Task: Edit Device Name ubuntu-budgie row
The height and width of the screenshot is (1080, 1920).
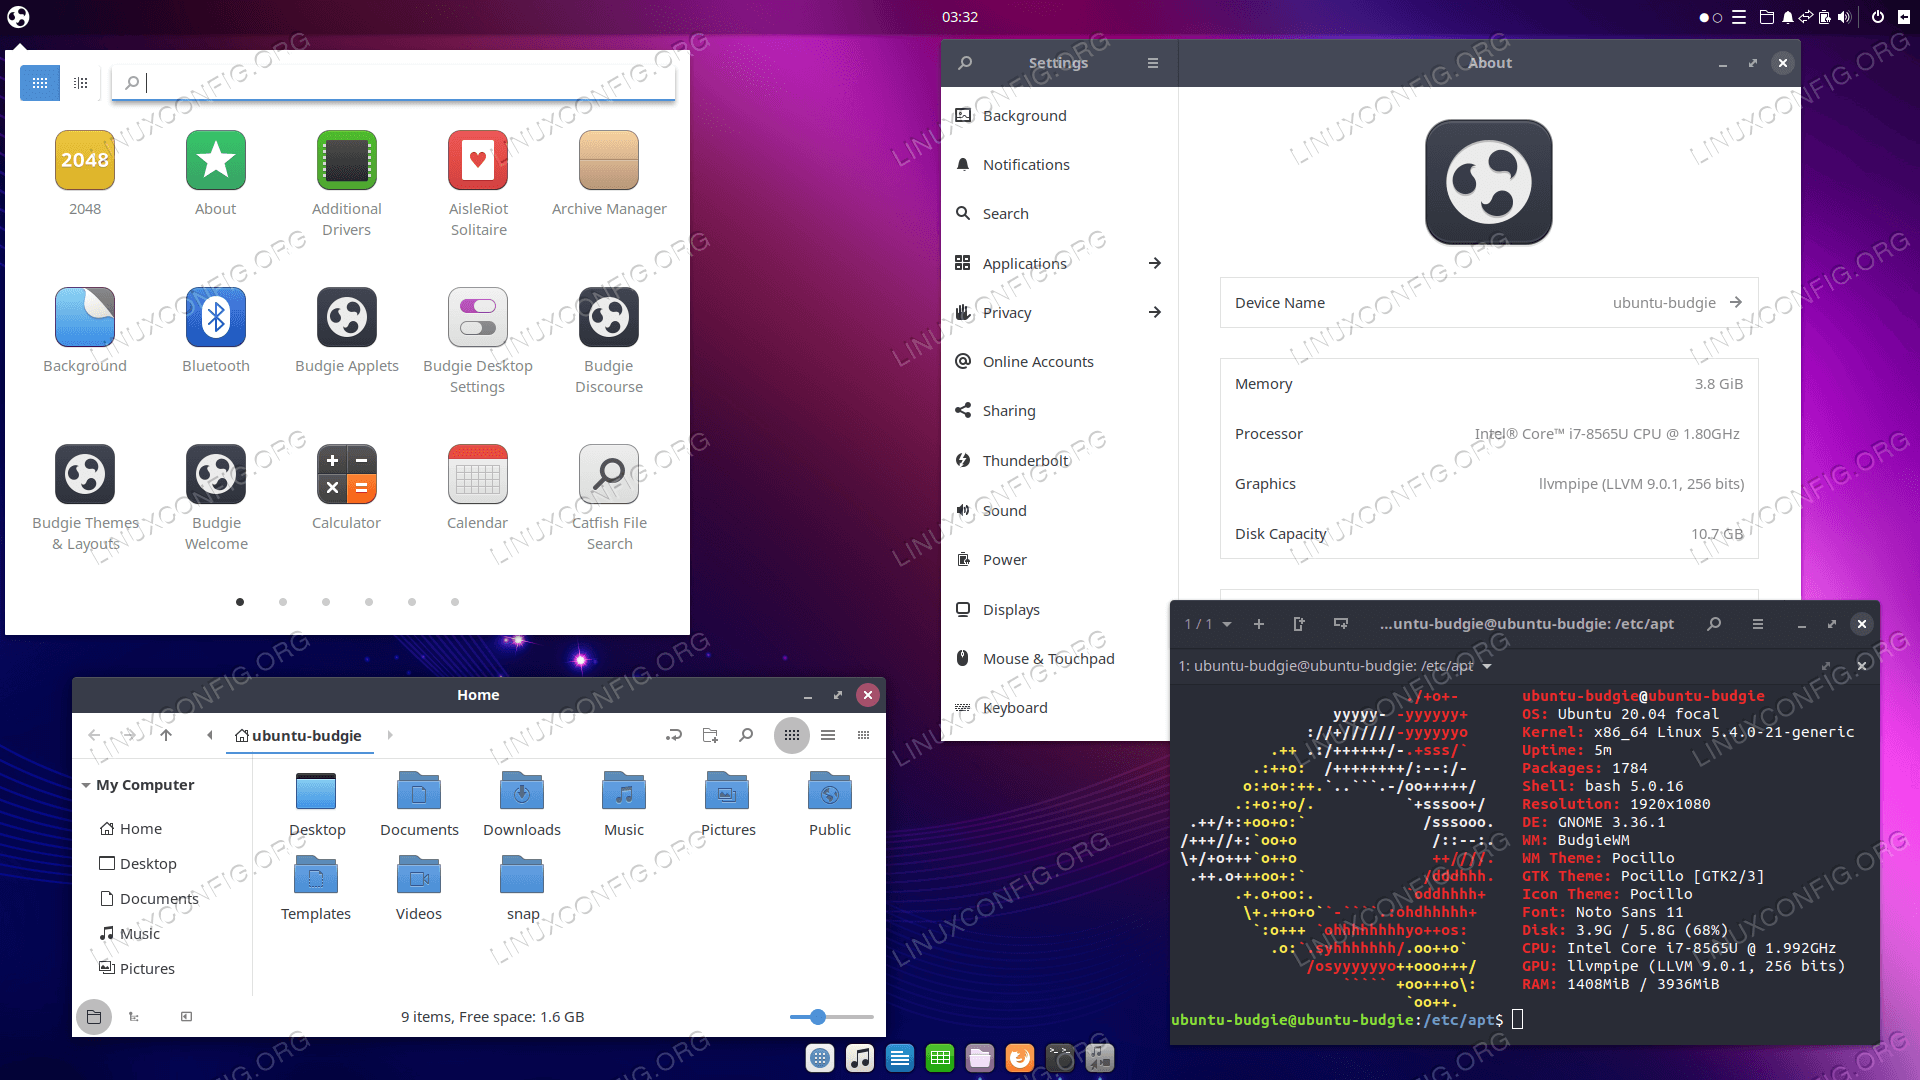Action: pos(1489,303)
